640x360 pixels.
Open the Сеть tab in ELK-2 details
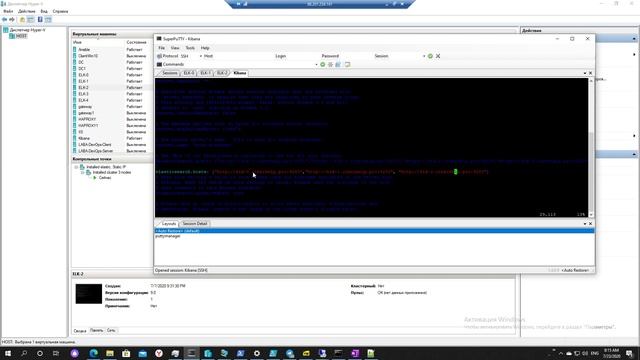[x=111, y=330]
